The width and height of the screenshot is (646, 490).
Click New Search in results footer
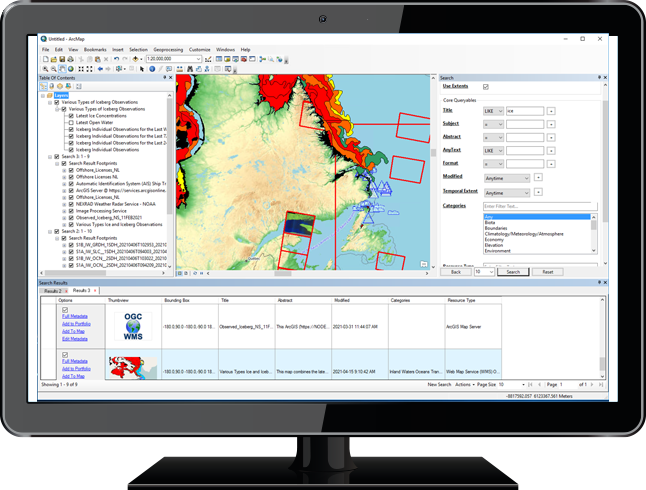(x=439, y=384)
